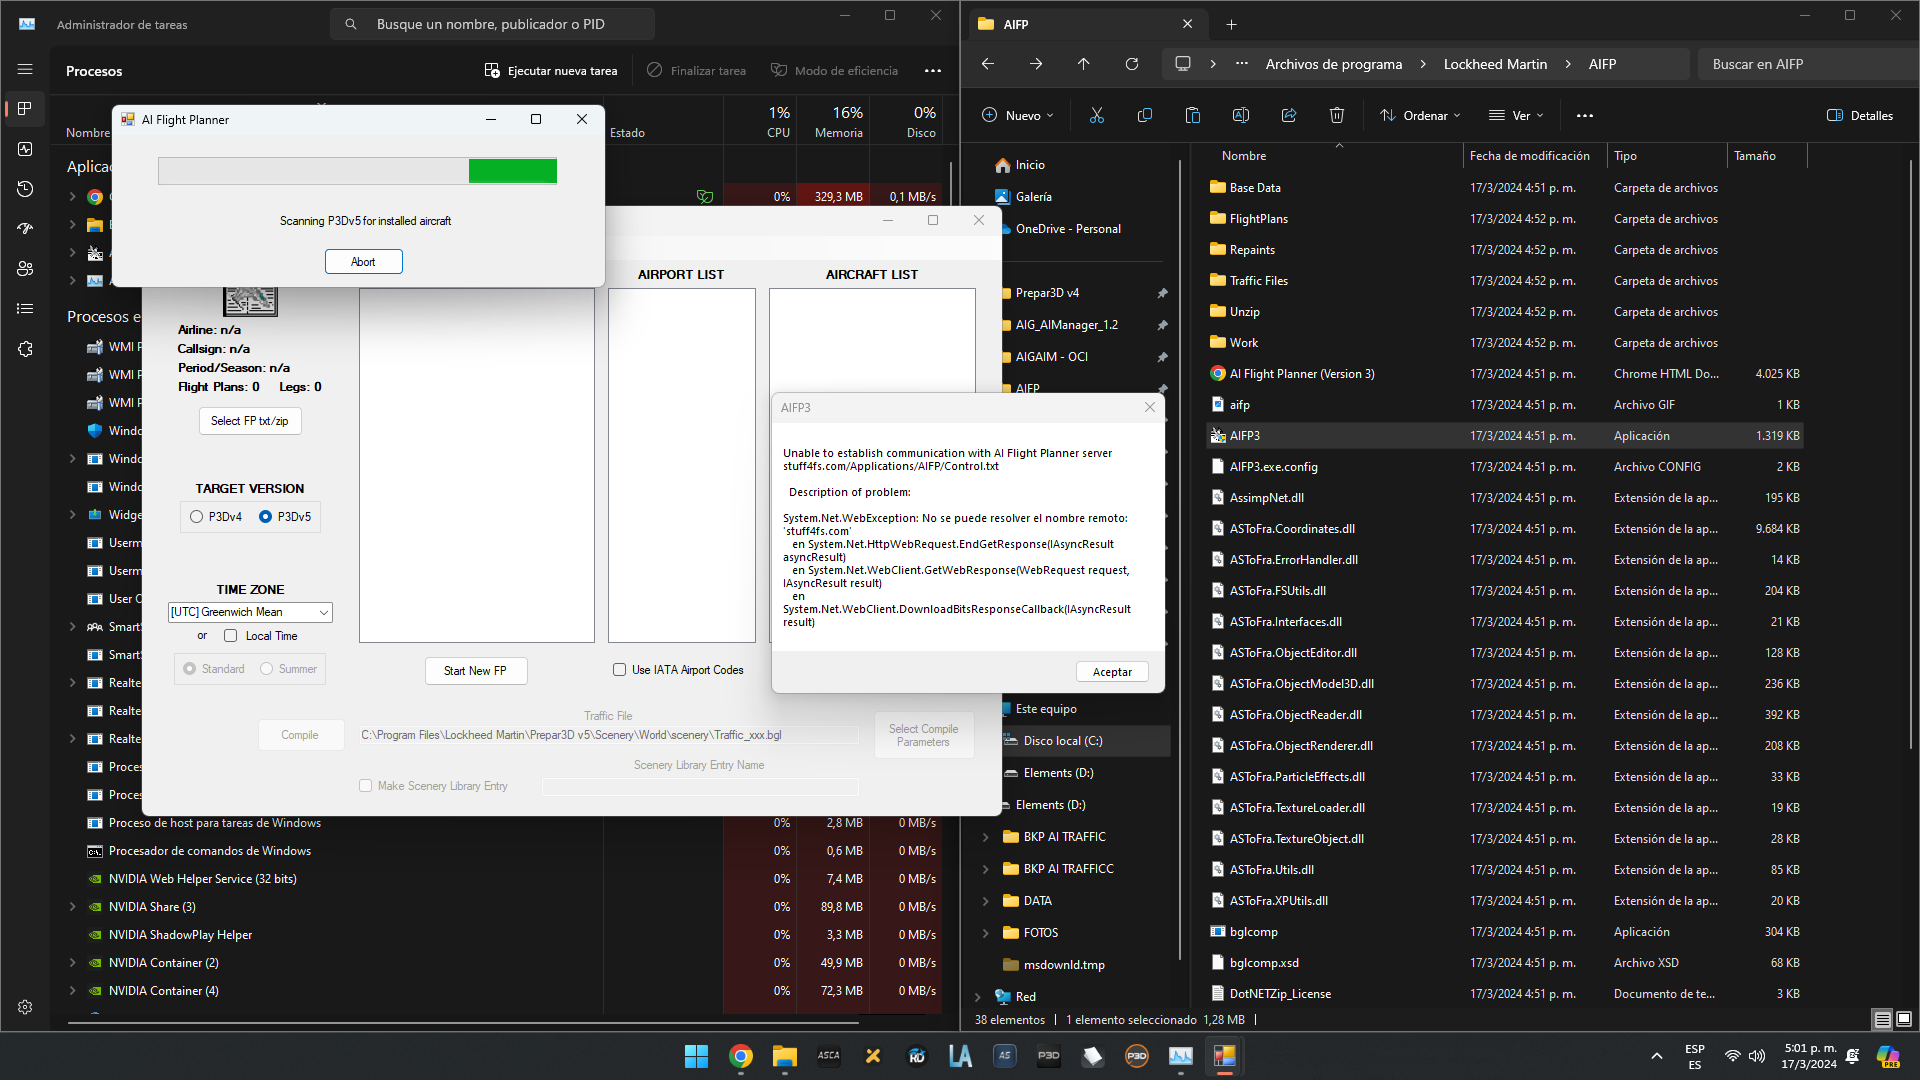The image size is (1920, 1080).
Task: Toggle the Detalles pane button
Action: click(1860, 115)
